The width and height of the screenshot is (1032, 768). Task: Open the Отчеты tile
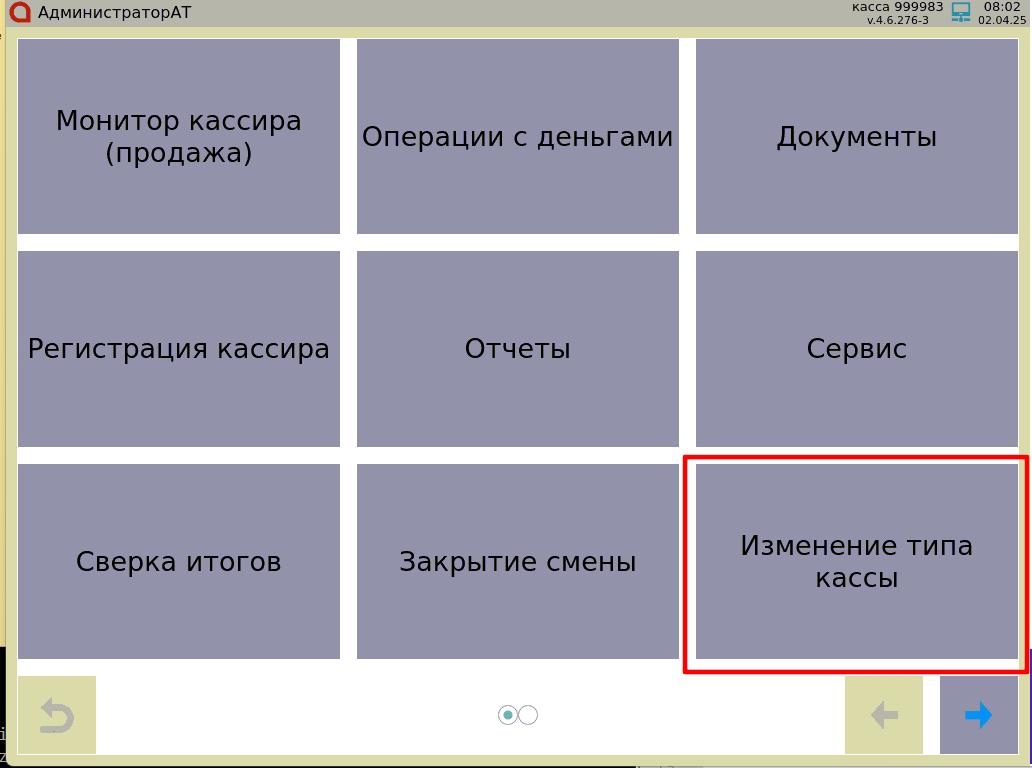tap(517, 349)
